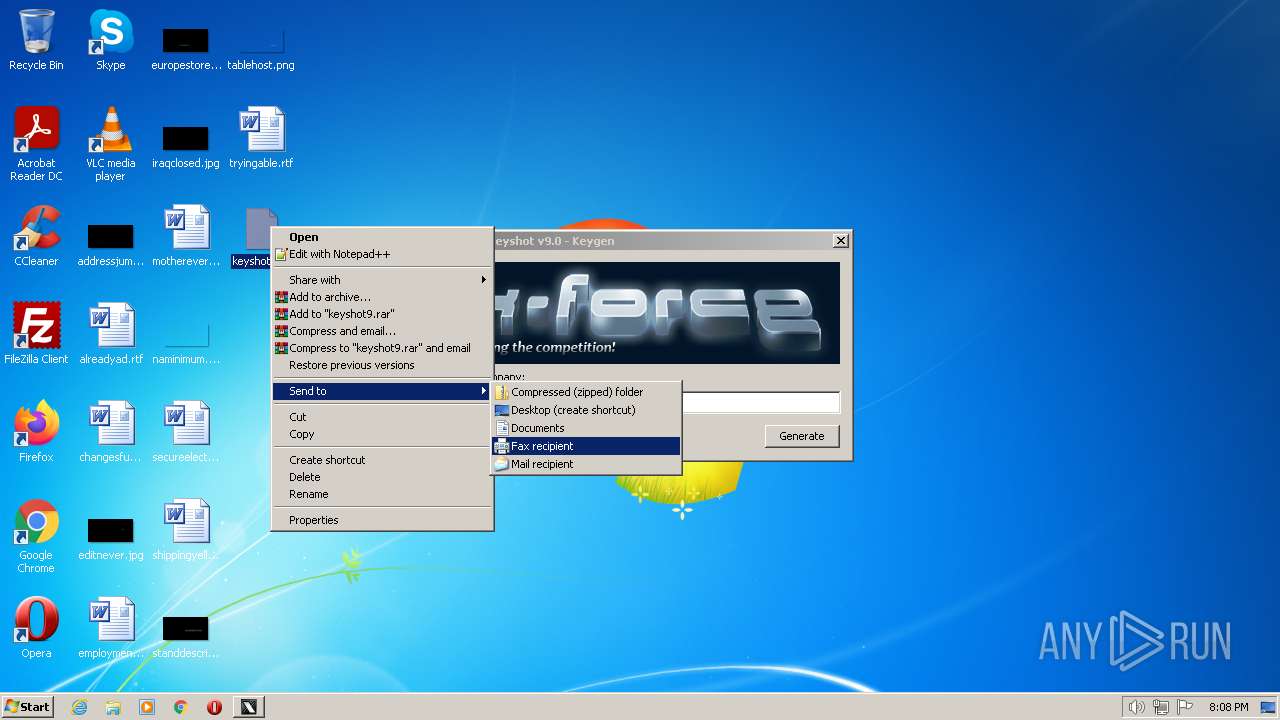Screen dimensions: 1280x720
Task: Choose Cut in the context menu
Action: 382,417
